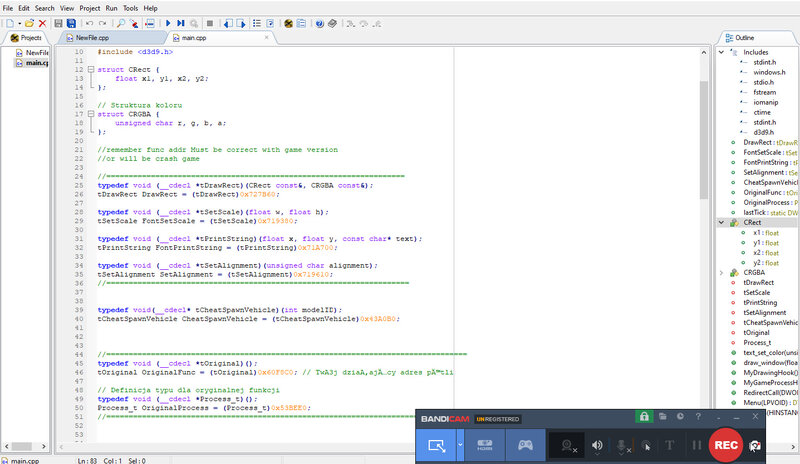The image size is (800, 464).
Task: Toggle Bandicam microphone recording
Action: tap(621, 444)
